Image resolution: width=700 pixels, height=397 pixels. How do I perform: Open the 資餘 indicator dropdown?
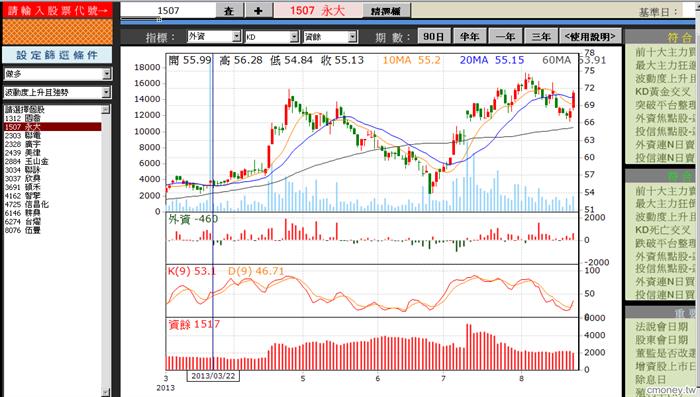[330, 37]
